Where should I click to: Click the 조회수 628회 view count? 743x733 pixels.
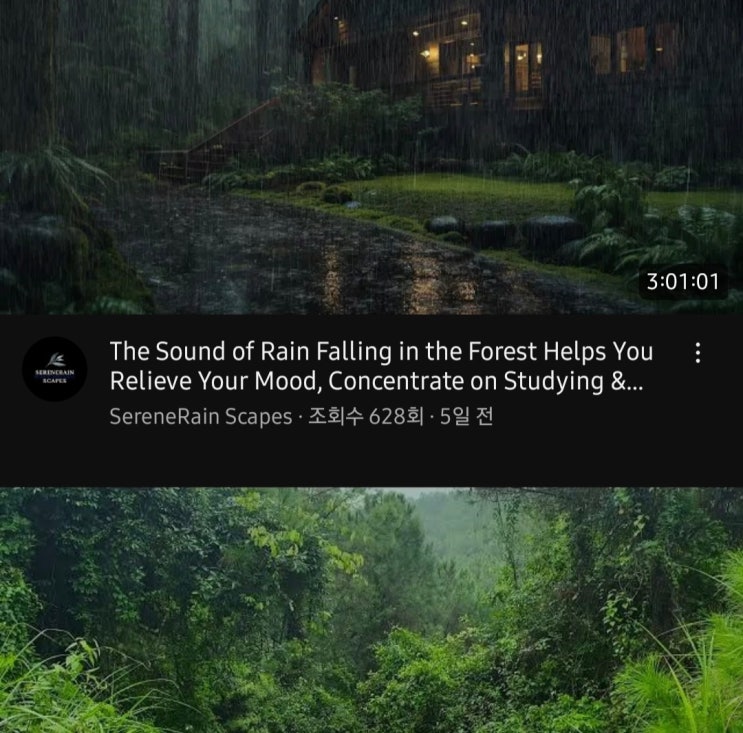365,417
